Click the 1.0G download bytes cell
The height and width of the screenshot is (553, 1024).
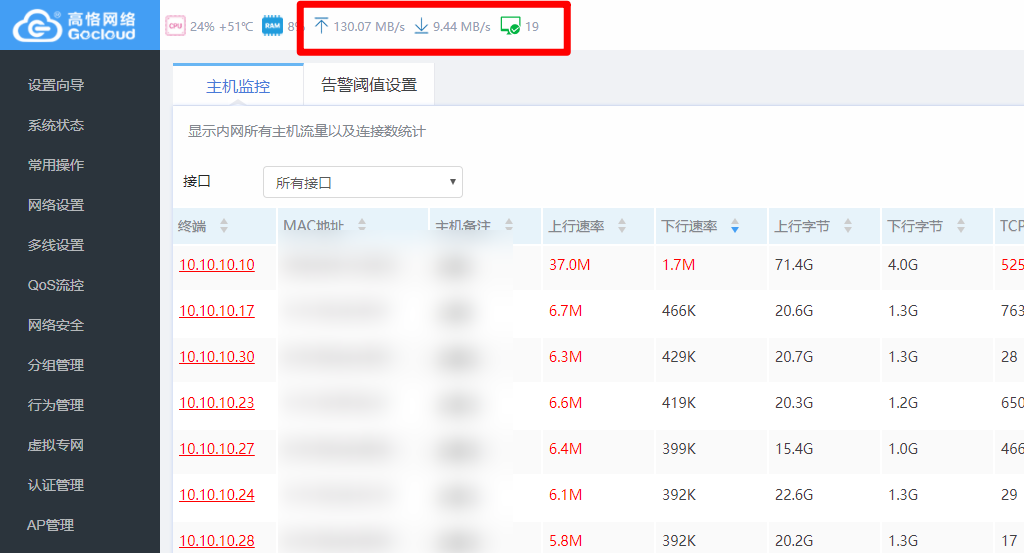[x=903, y=449]
